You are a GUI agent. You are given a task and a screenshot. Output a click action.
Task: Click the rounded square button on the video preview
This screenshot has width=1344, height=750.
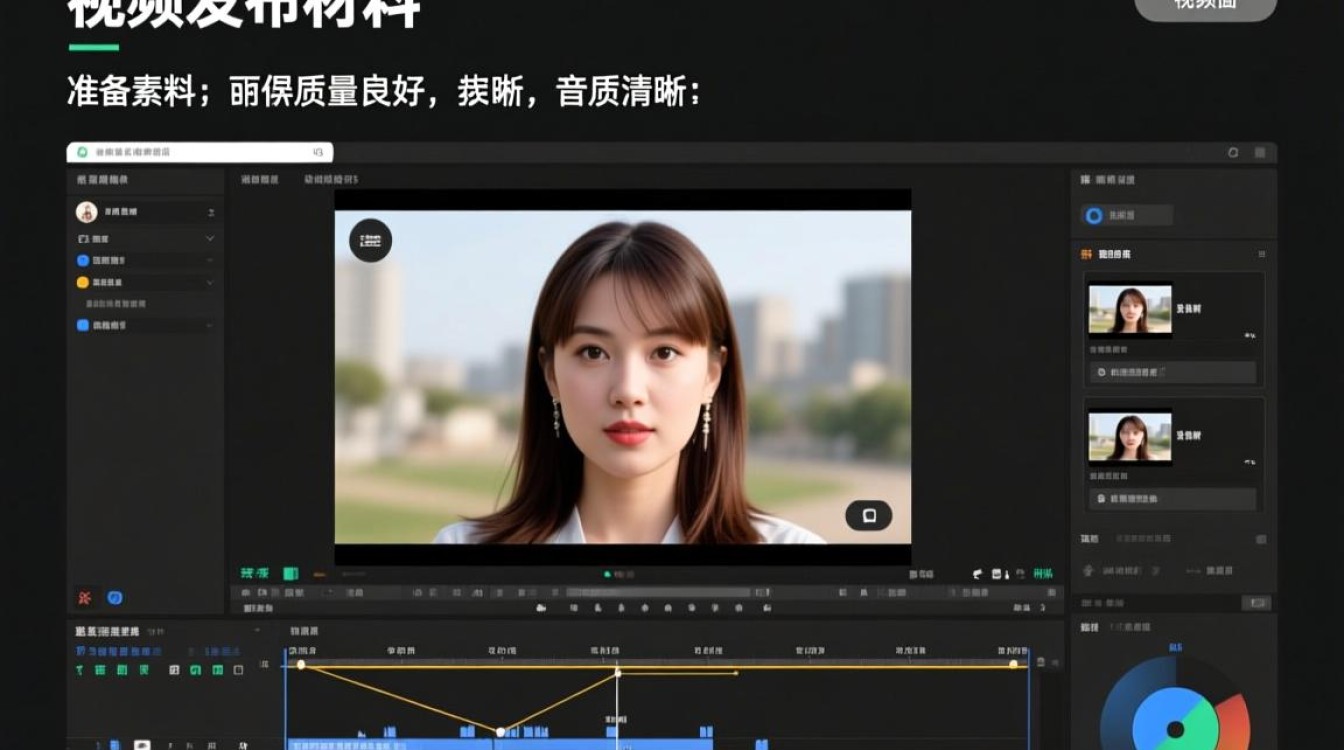(x=869, y=516)
